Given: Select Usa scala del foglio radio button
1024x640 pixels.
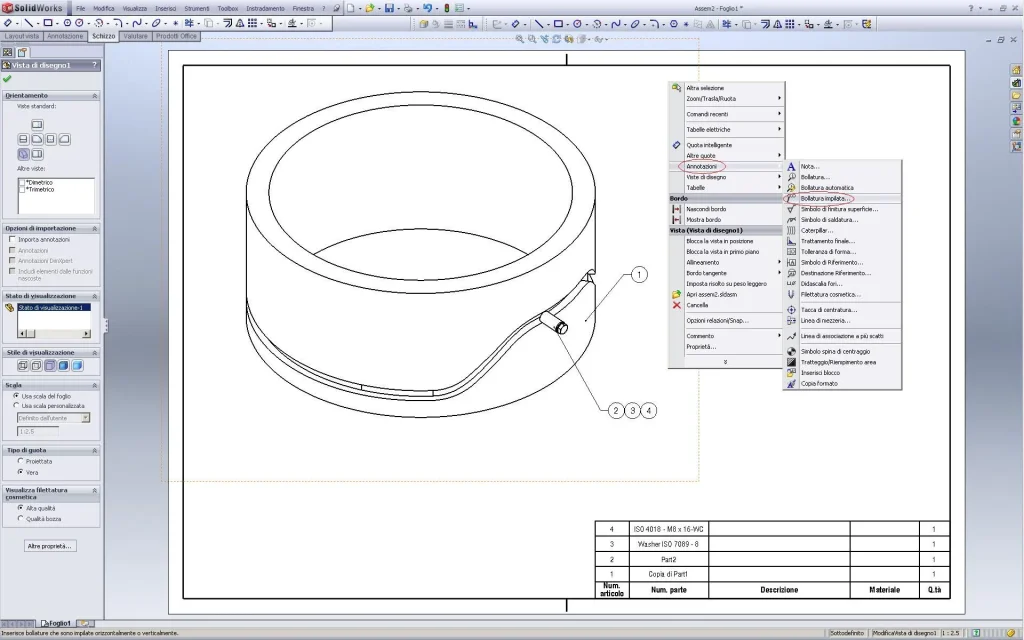Looking at the screenshot, I should click(x=16, y=396).
